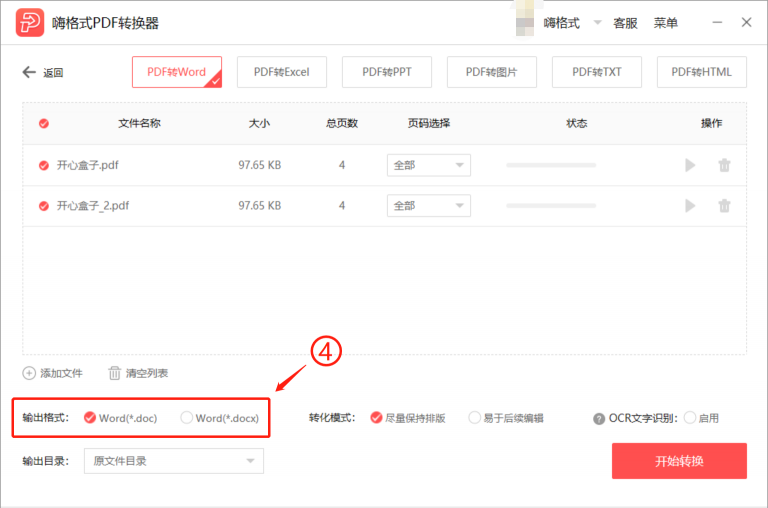Select the Word(*.docx) output format radio
Viewport: 768px width, 508px height.
pos(187,417)
